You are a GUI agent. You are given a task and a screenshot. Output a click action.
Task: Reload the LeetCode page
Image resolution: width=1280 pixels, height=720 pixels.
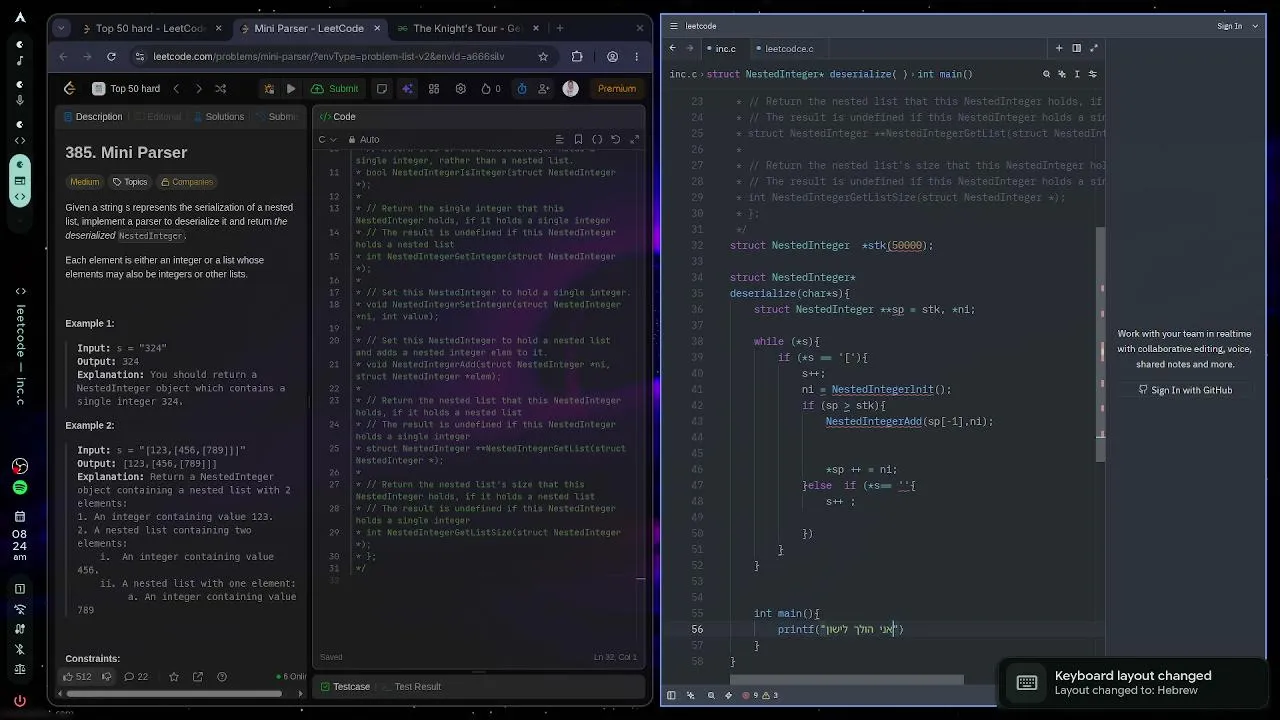pyautogui.click(x=111, y=57)
